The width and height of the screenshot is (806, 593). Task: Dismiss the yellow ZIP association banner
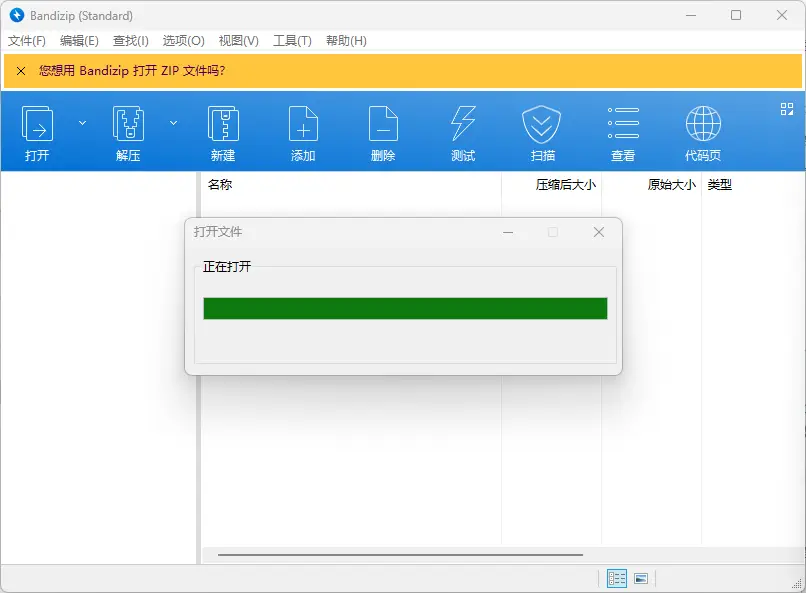pos(21,71)
